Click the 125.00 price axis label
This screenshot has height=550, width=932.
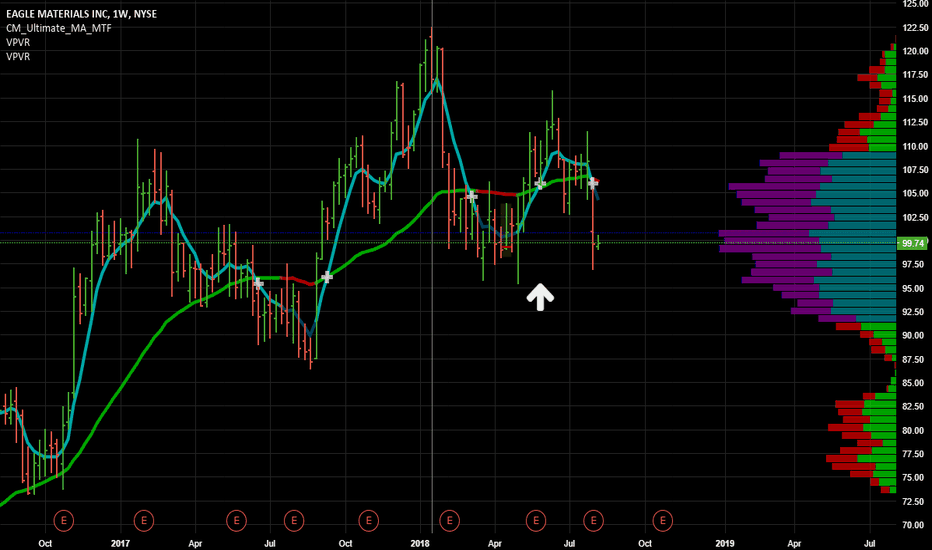tap(915, 4)
